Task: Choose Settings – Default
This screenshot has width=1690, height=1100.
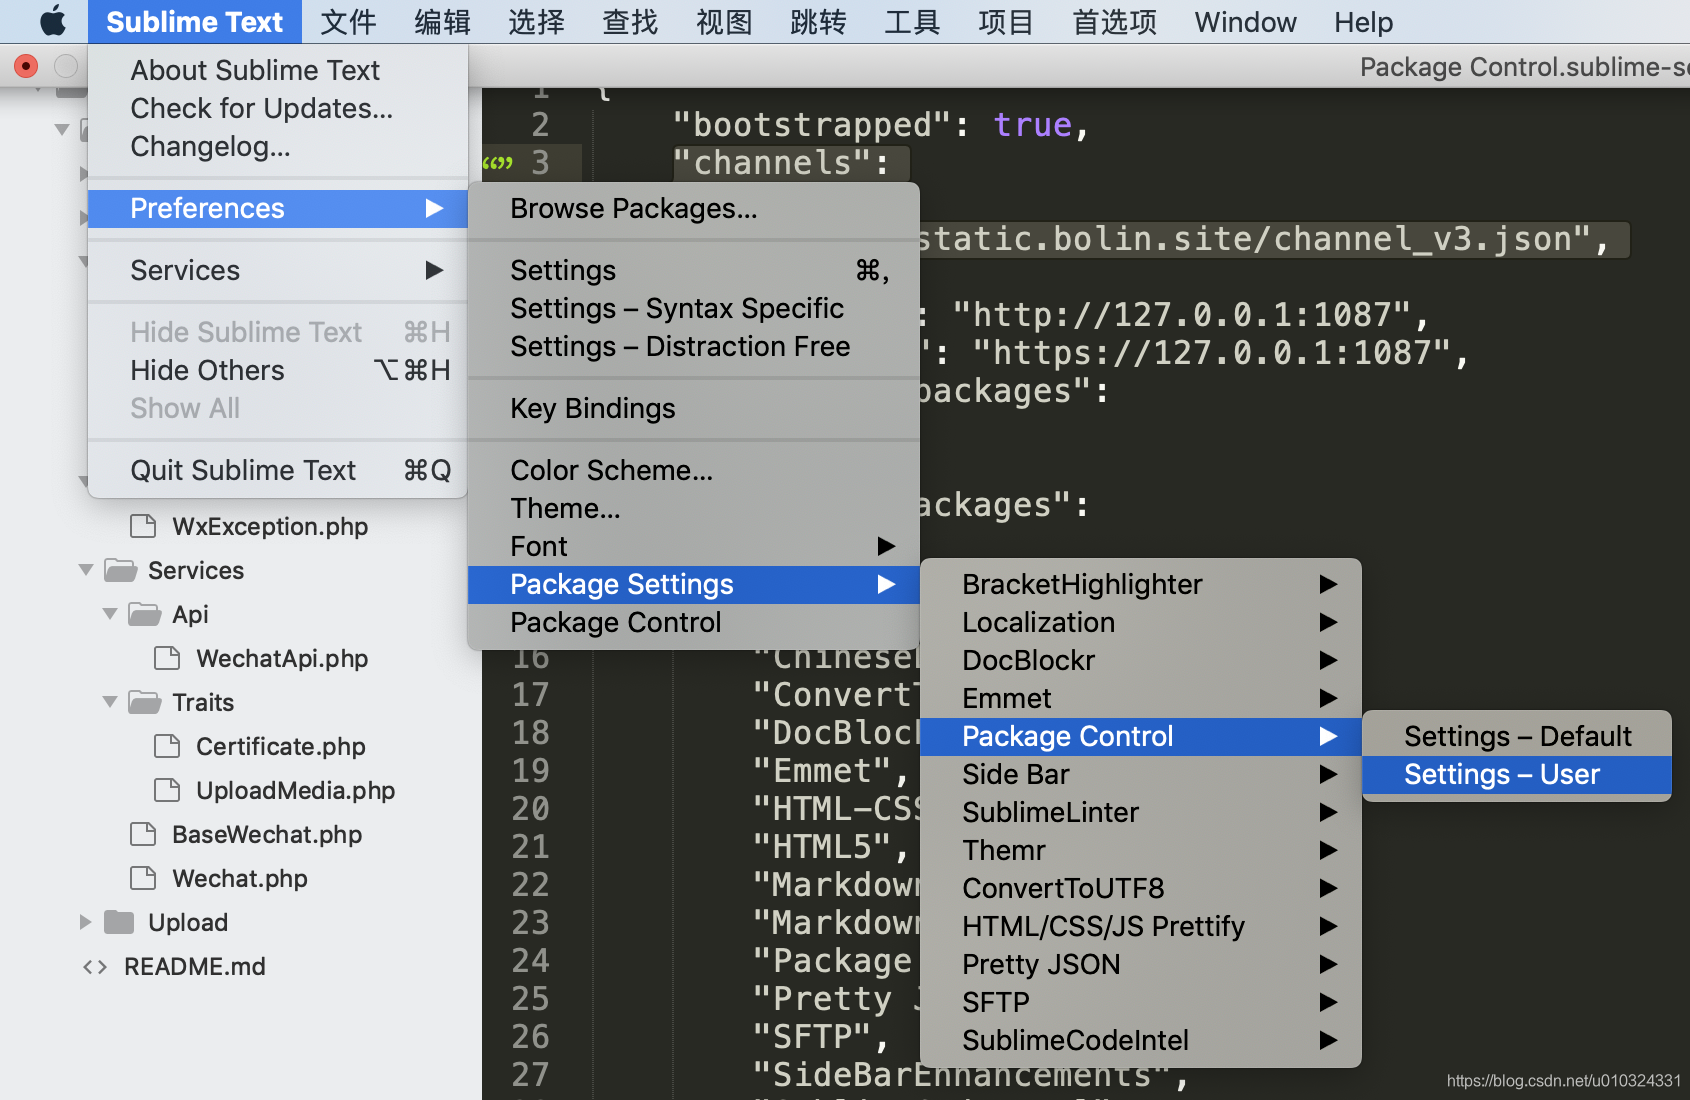Action: coord(1517,736)
